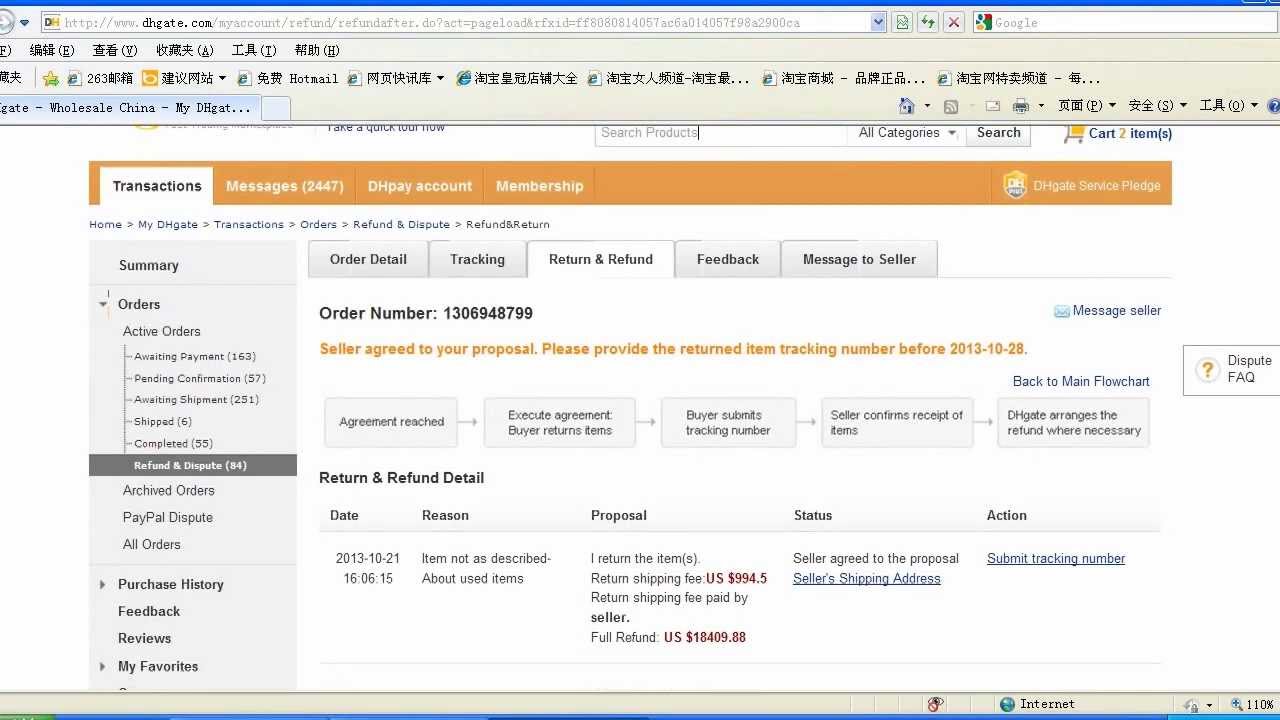Click the 免费 Hotmail bookmark icon
1280x720 pixels.
244,78
